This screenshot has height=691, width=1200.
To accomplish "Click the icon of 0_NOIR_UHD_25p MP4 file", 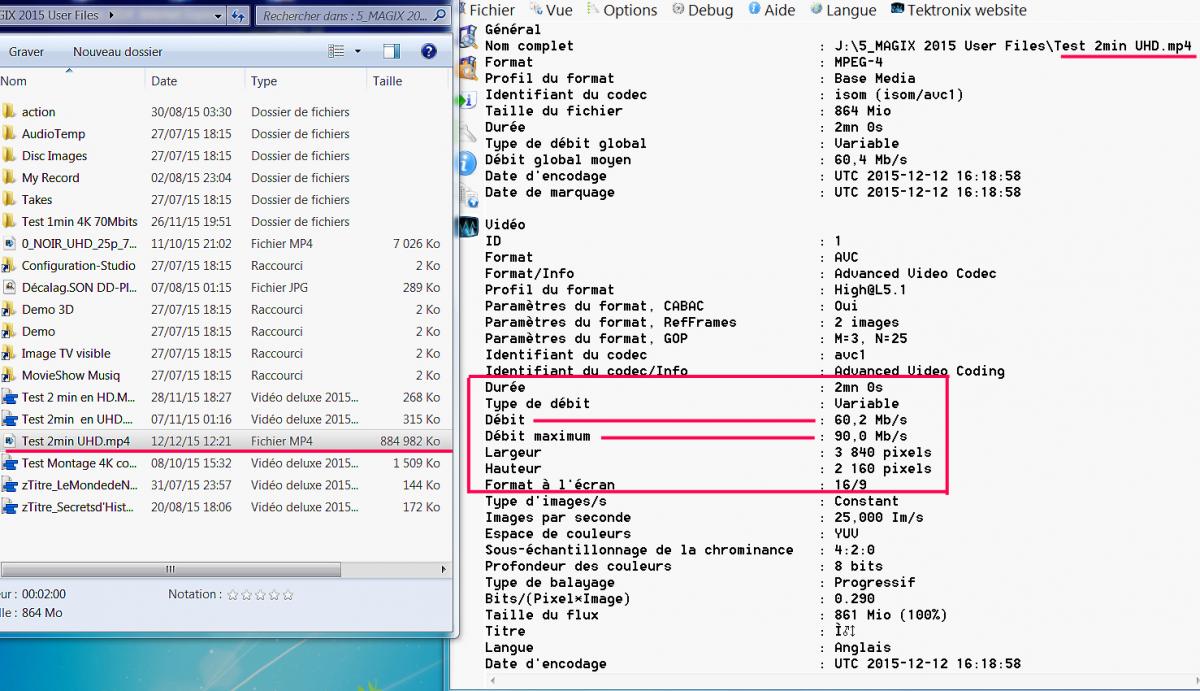I will coord(9,244).
